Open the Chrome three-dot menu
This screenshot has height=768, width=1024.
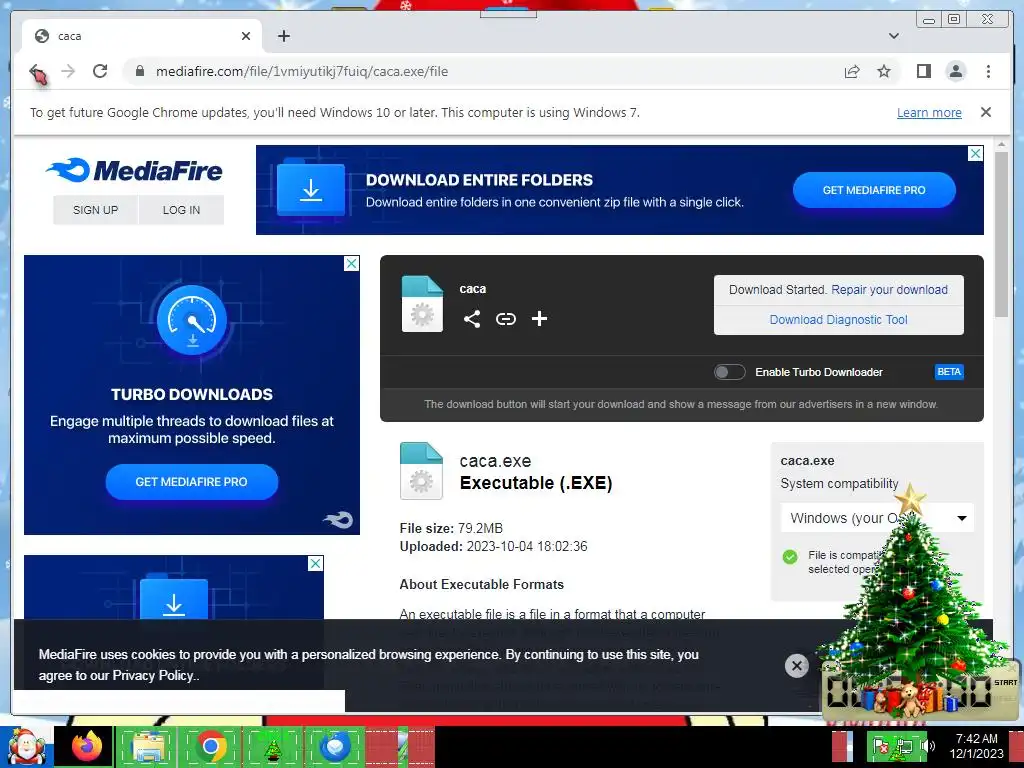point(988,71)
